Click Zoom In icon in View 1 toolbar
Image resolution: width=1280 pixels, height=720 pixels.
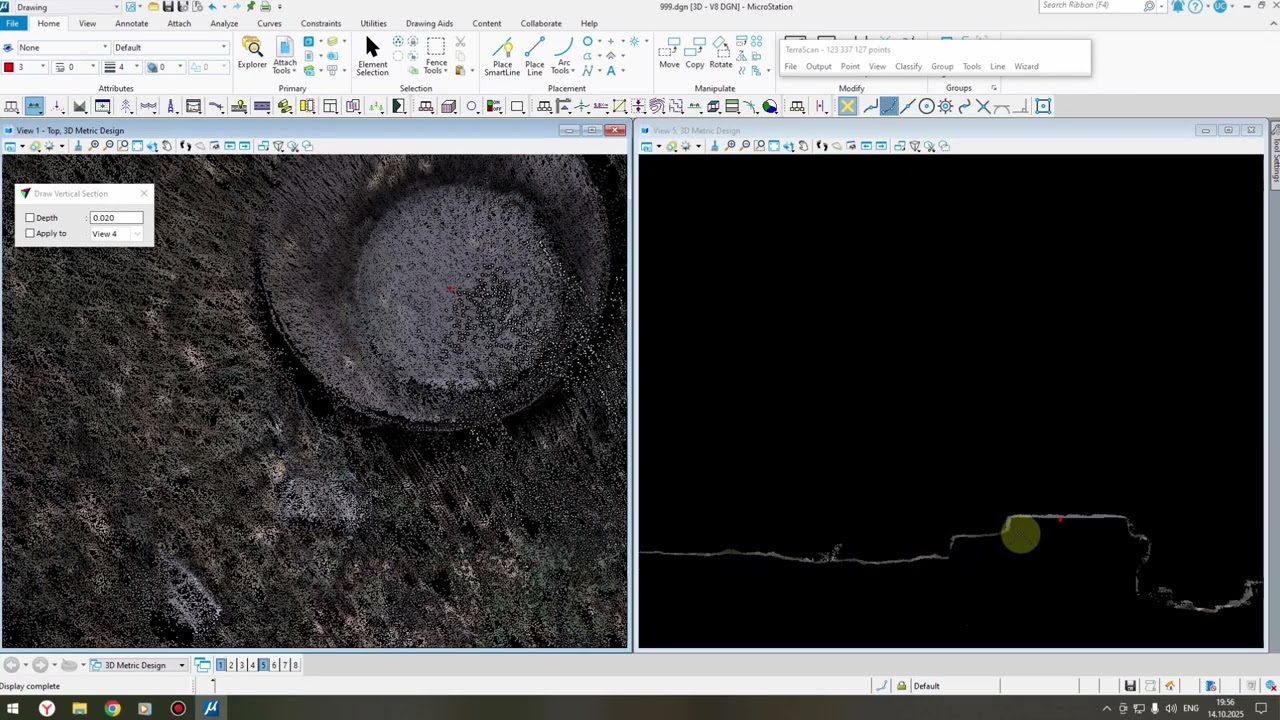click(x=94, y=146)
